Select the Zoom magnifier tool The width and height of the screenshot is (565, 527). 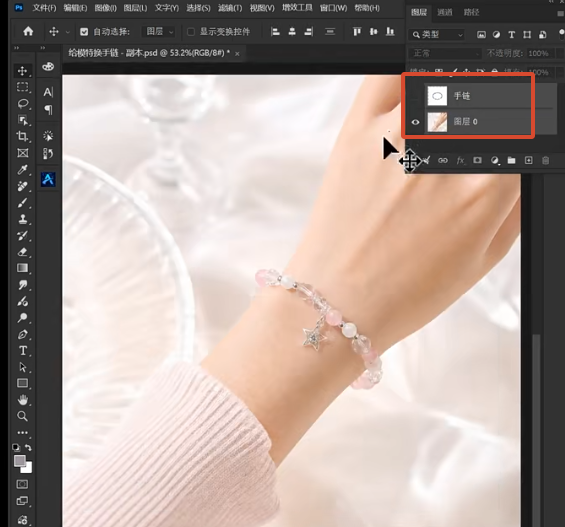pos(22,416)
